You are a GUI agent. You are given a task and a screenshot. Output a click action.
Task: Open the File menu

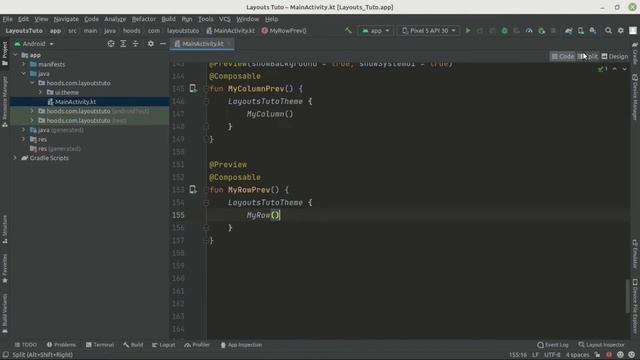pyautogui.click(x=7, y=19)
